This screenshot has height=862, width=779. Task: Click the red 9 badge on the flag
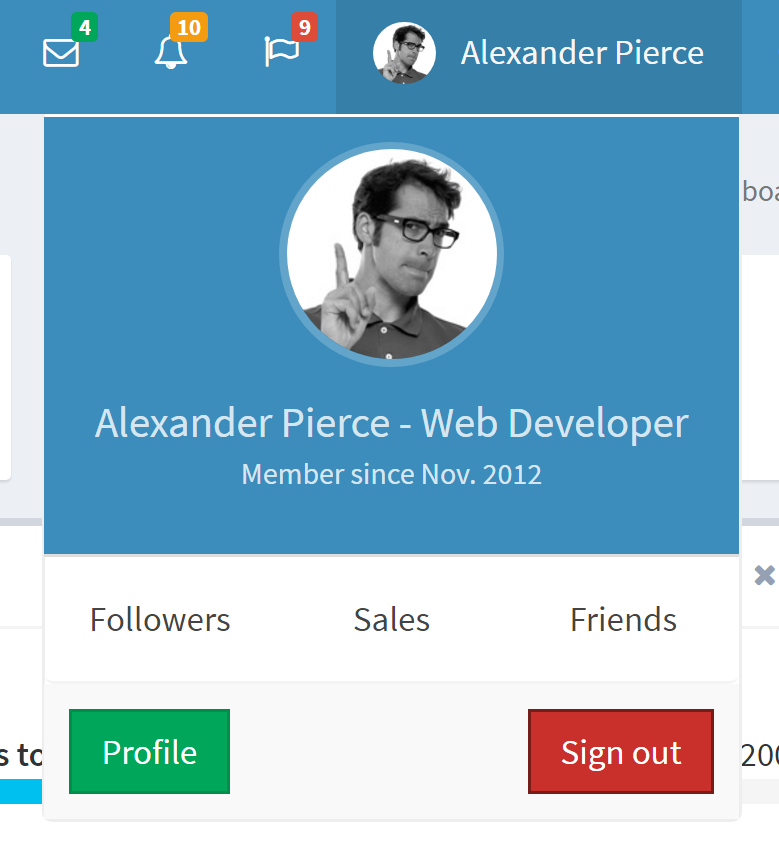303,28
